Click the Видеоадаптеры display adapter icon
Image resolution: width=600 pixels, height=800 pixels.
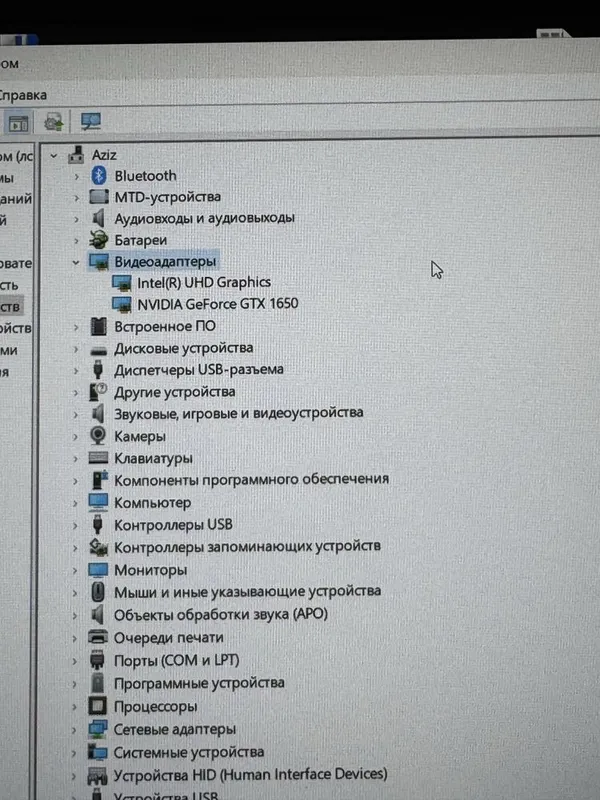[x=98, y=261]
